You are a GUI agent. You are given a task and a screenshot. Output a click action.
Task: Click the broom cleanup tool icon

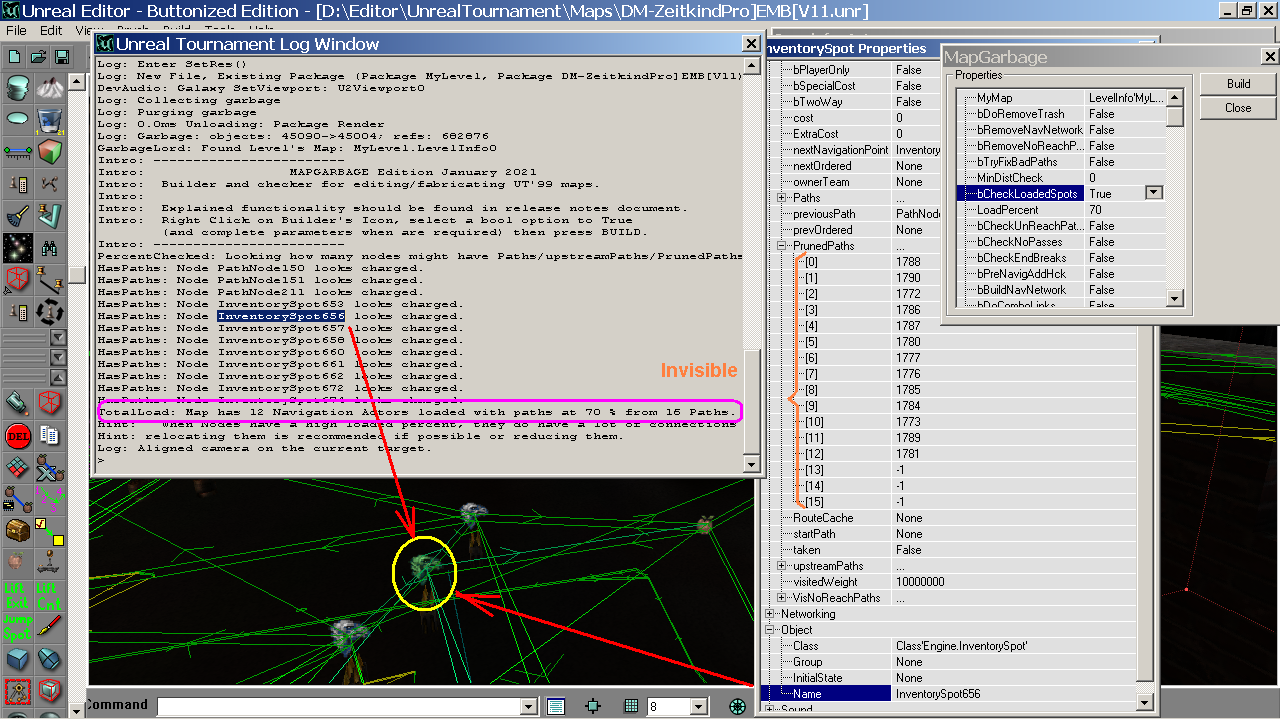click(x=17, y=215)
